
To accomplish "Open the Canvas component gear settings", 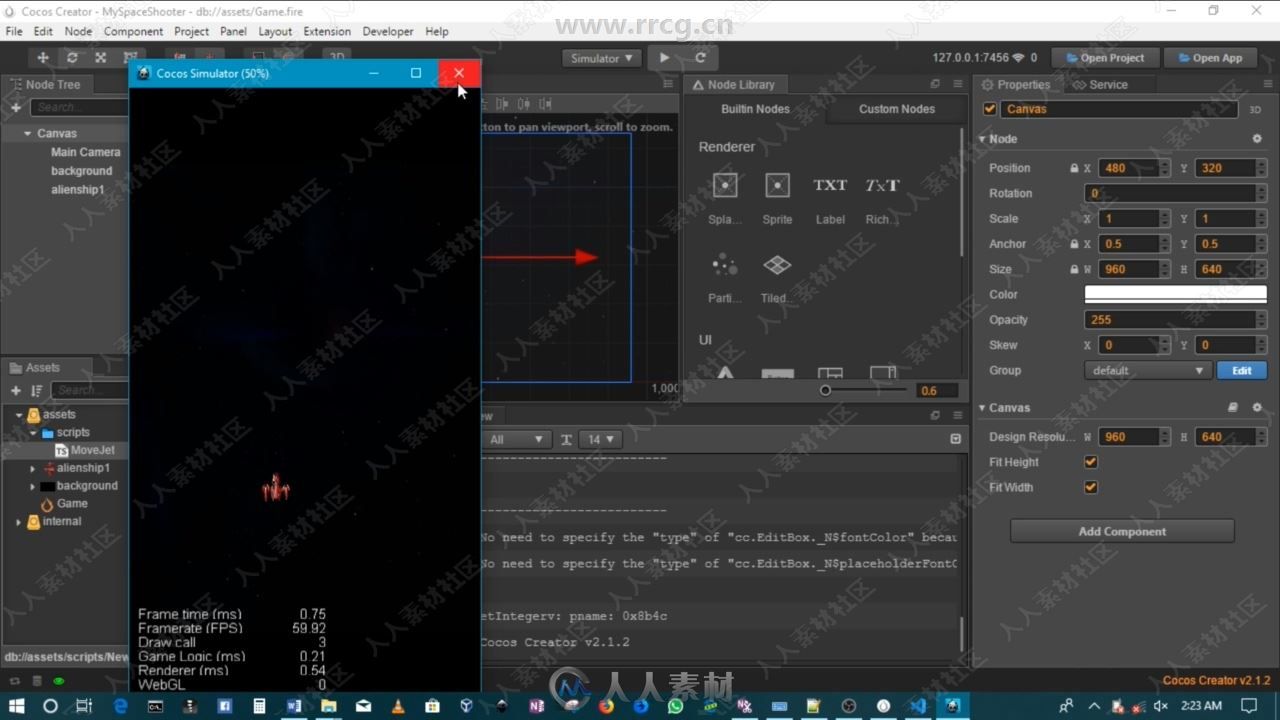I will click(x=1257, y=408).
